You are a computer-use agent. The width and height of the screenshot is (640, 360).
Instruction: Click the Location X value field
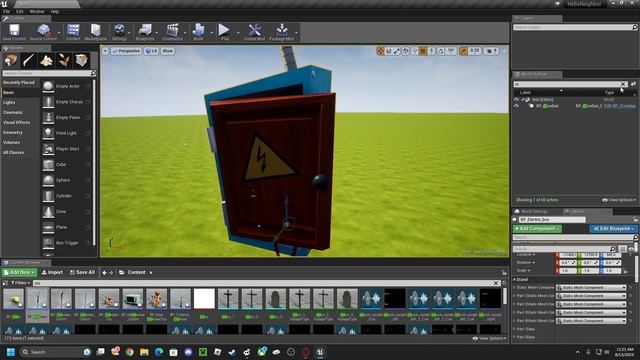(x=568, y=255)
